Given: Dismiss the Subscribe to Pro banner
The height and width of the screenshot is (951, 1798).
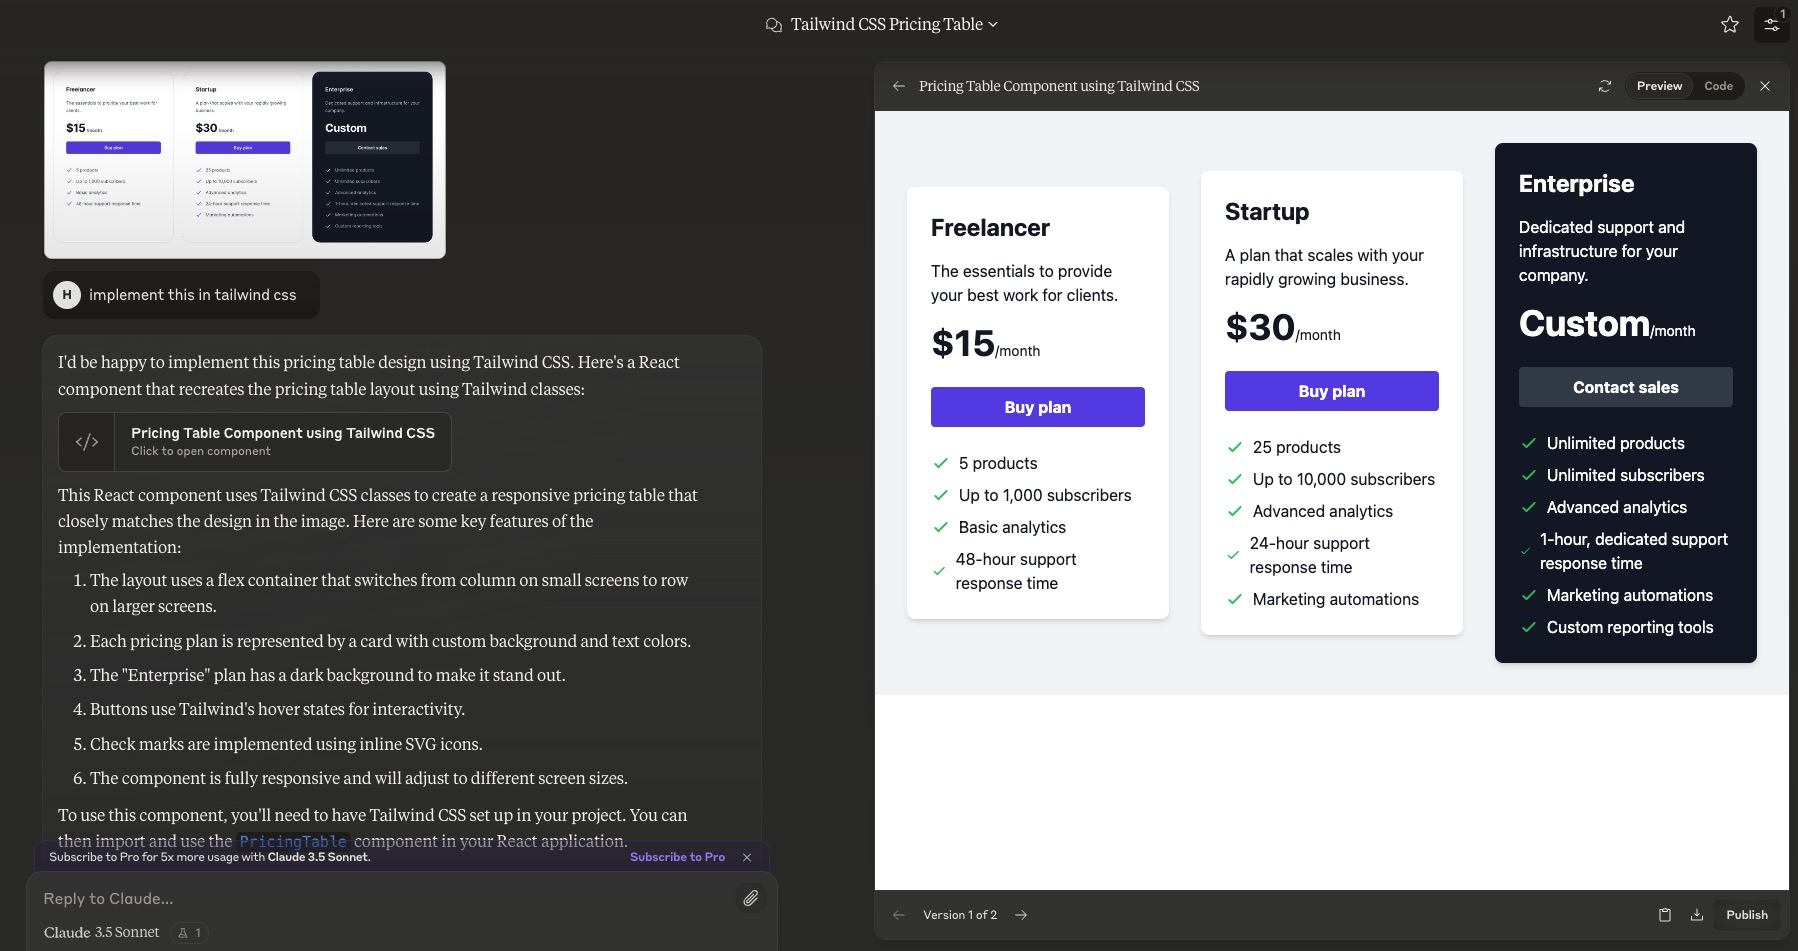Looking at the screenshot, I should (747, 857).
